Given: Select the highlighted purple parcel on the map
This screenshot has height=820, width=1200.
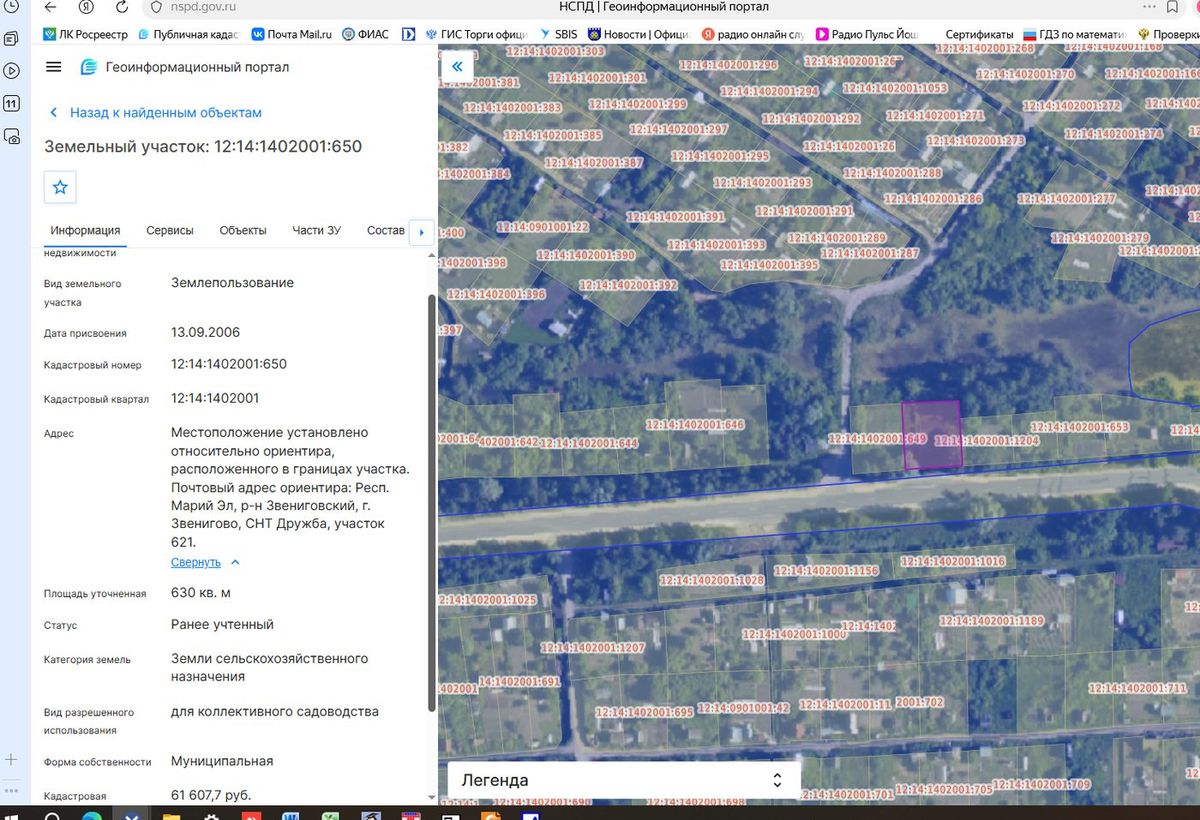Looking at the screenshot, I should tap(932, 435).
